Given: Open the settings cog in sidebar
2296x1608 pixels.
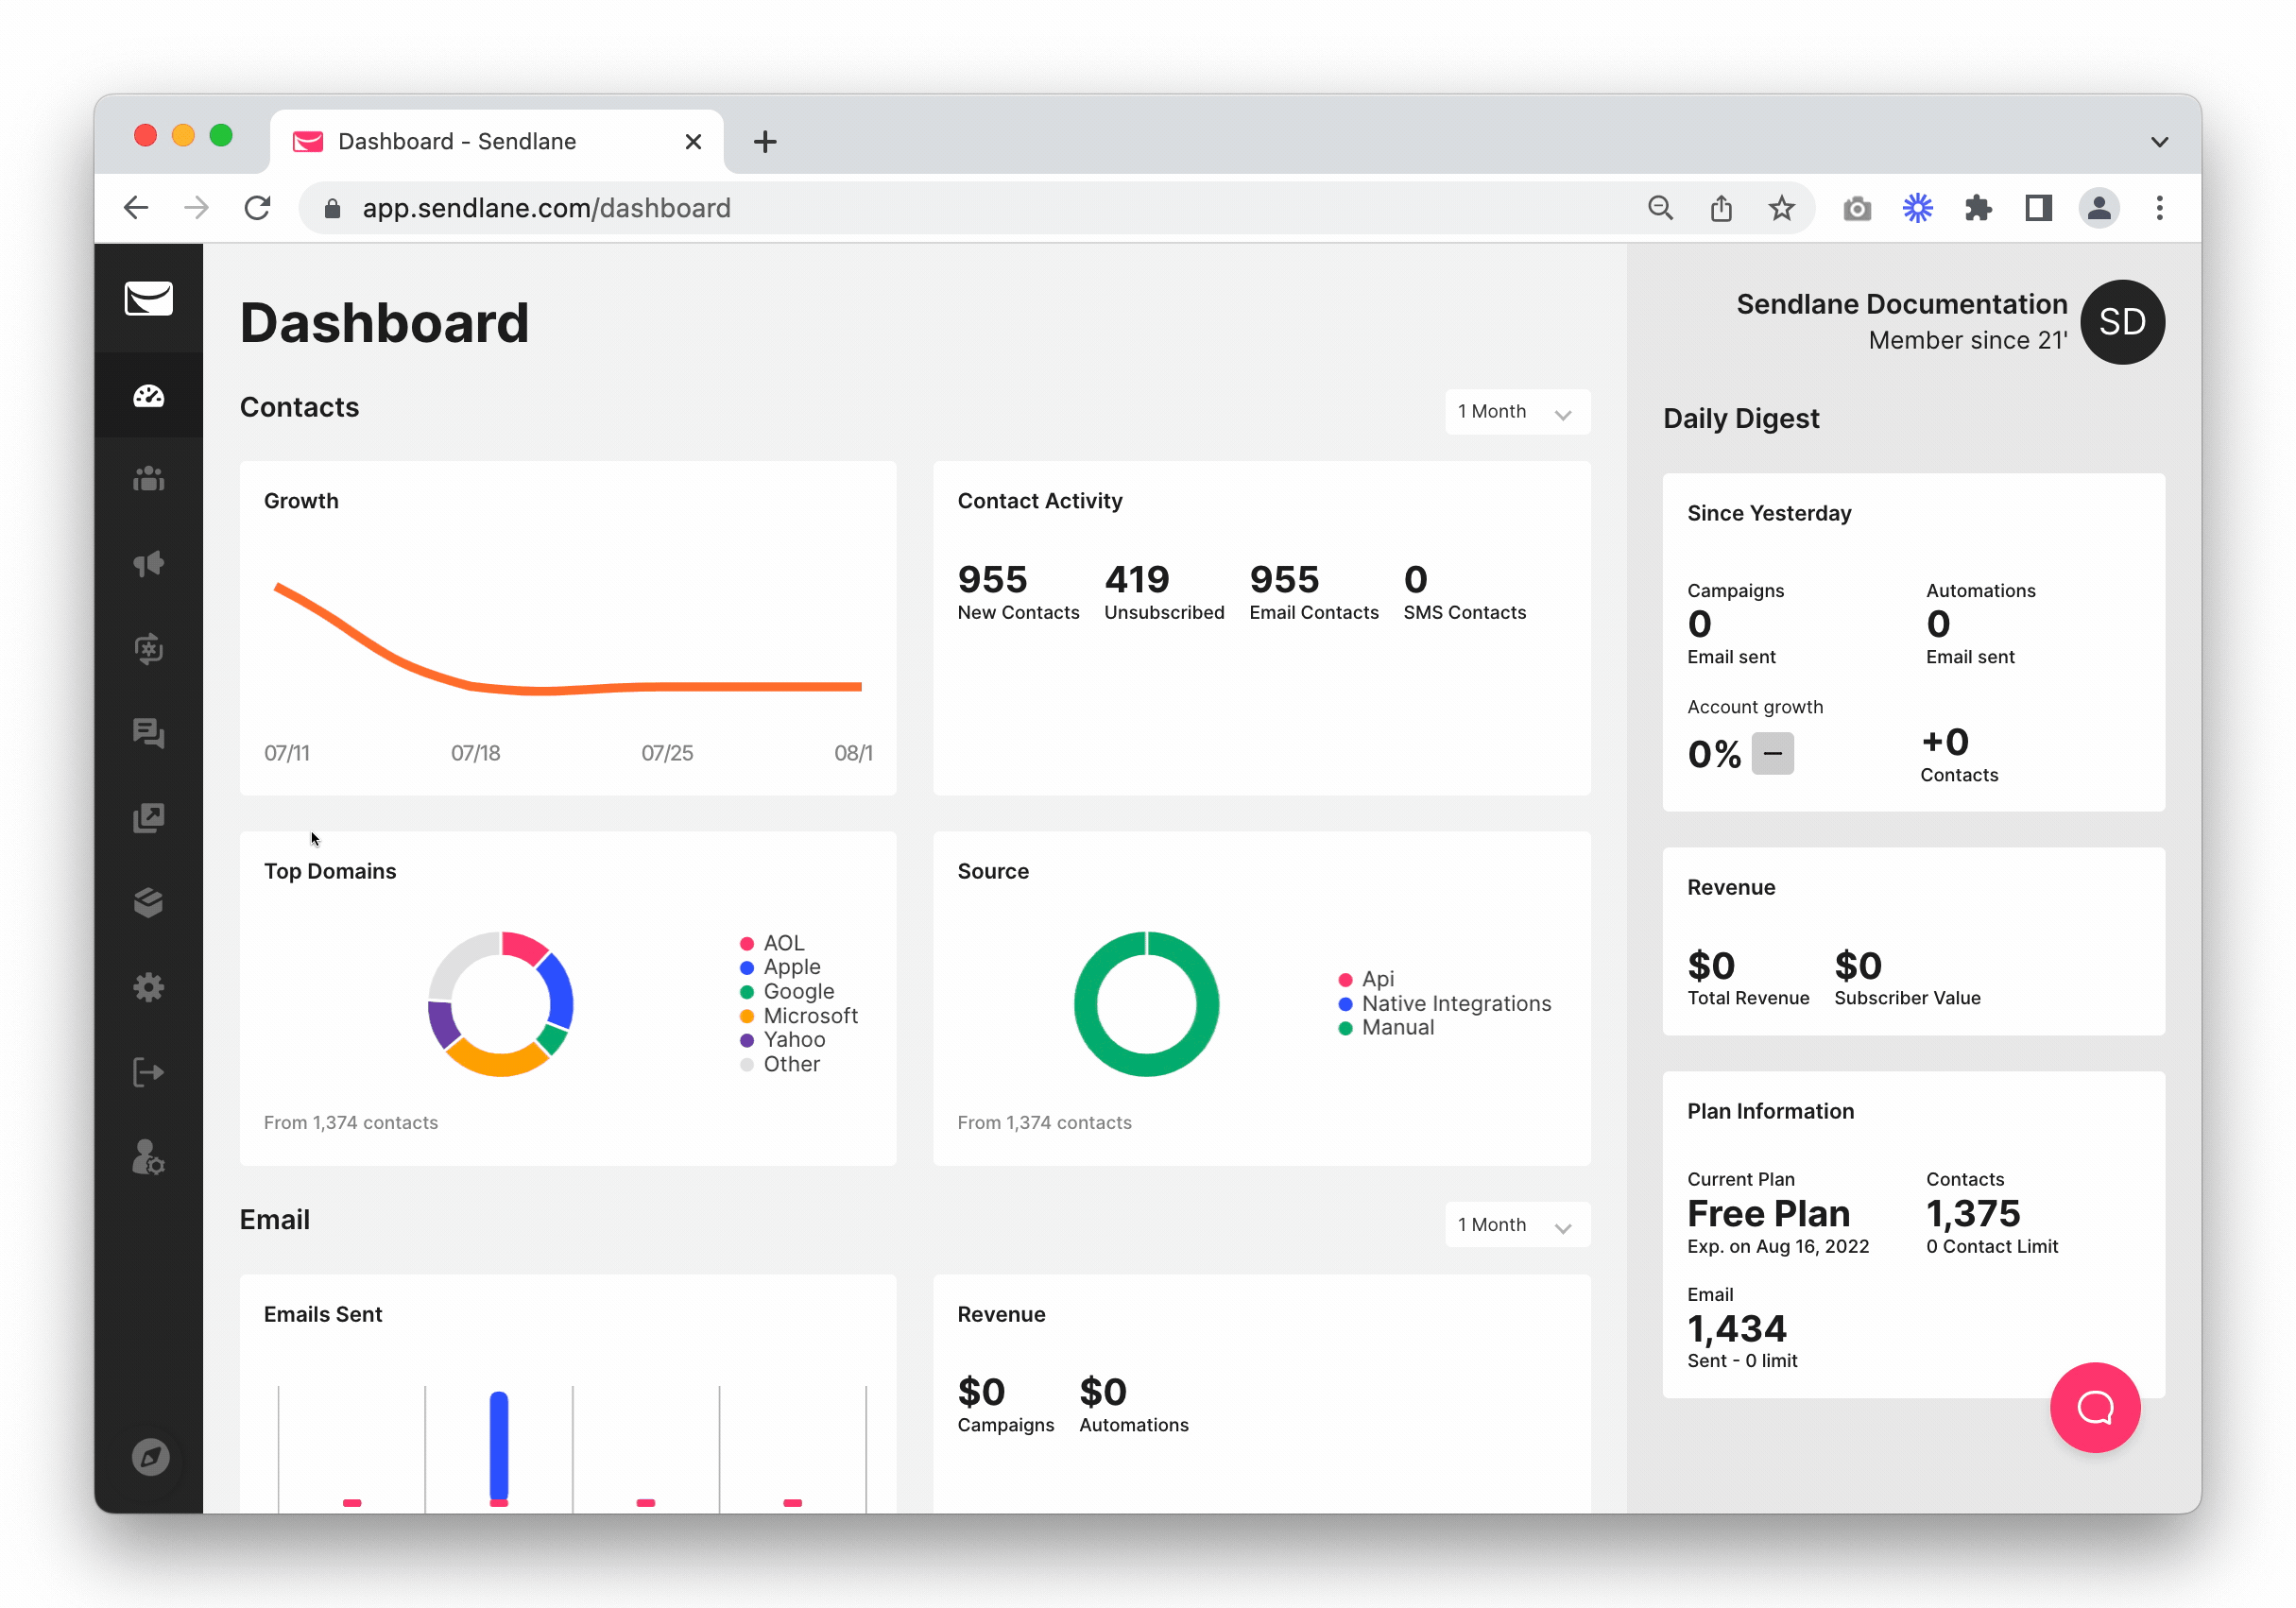Looking at the screenshot, I should click(x=148, y=988).
